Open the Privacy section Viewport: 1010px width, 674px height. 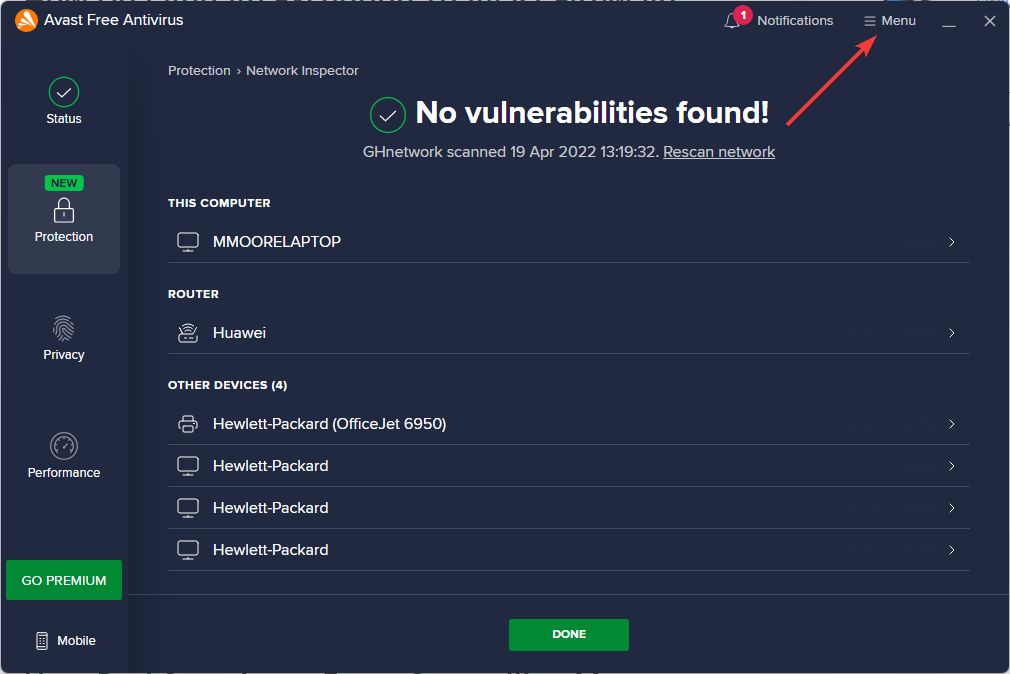(x=64, y=338)
